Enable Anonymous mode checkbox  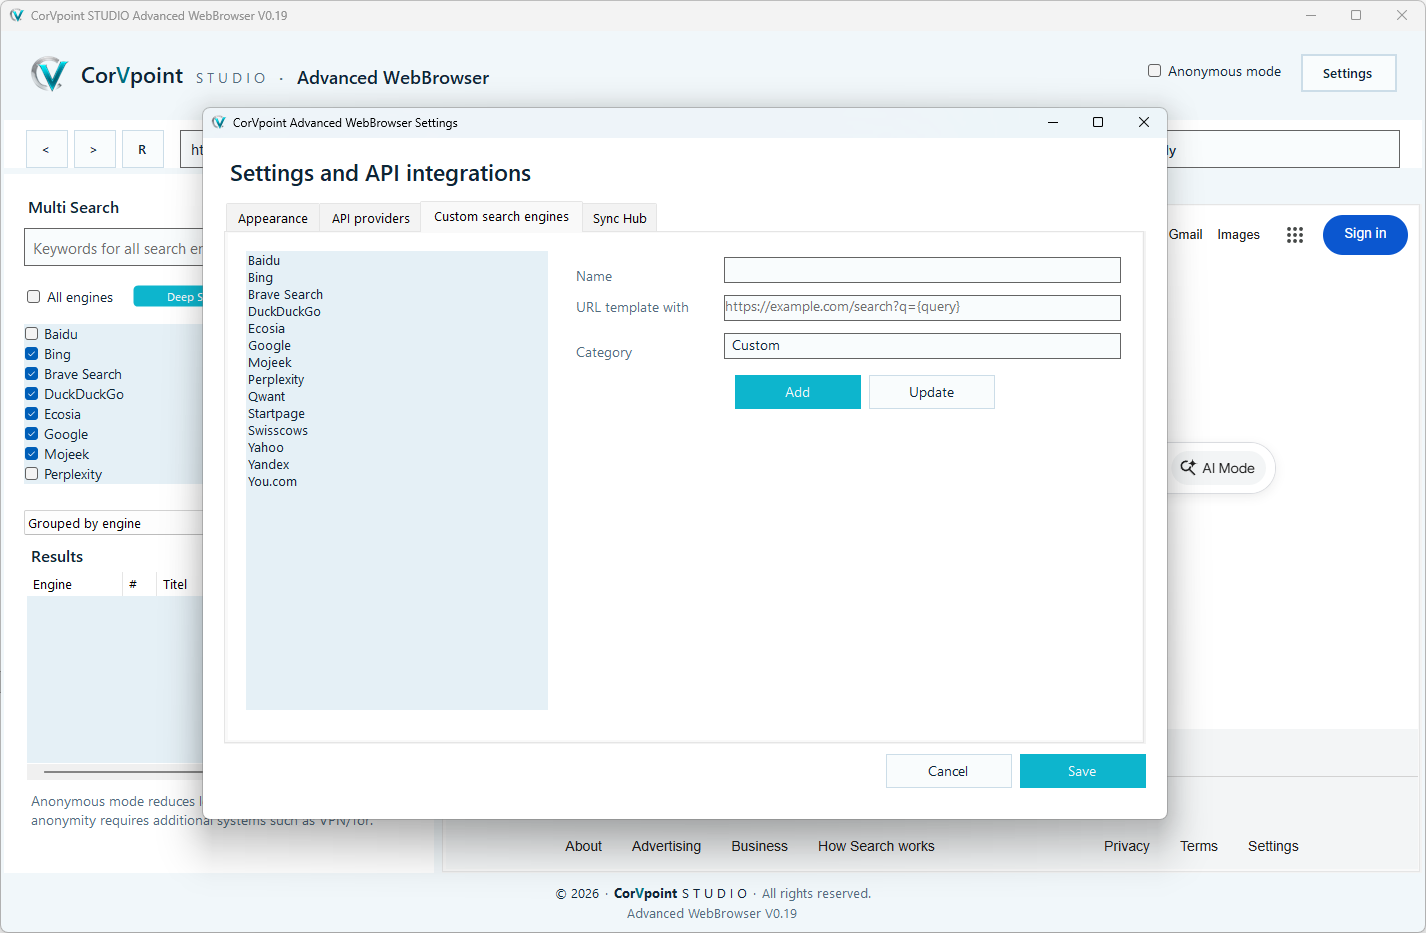point(1154,71)
